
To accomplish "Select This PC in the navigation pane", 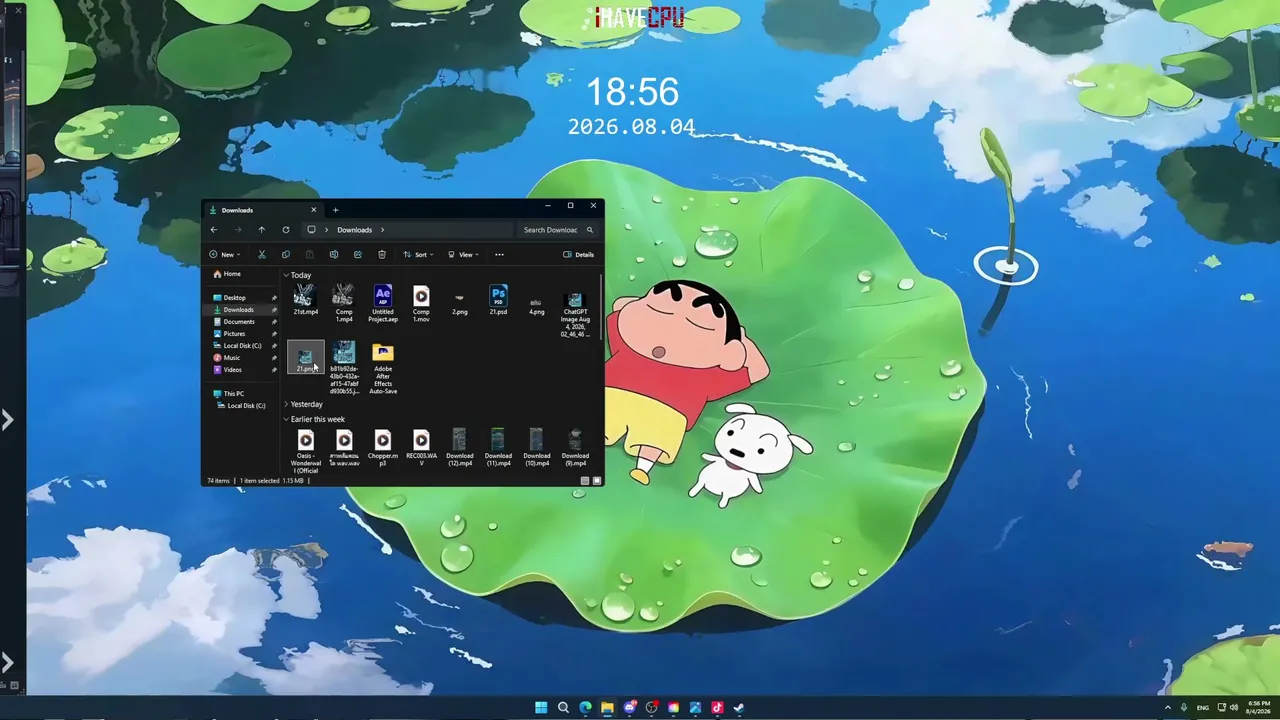I will tap(229, 394).
